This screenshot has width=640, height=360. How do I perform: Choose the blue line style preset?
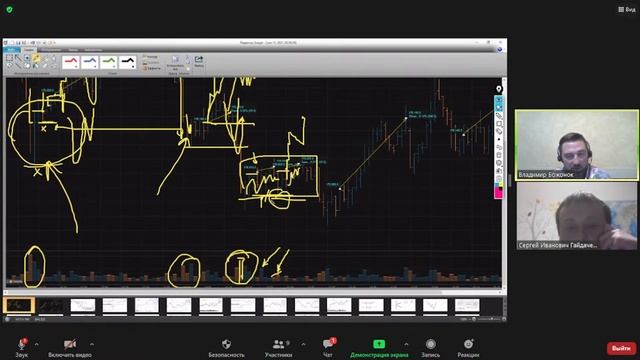point(90,62)
